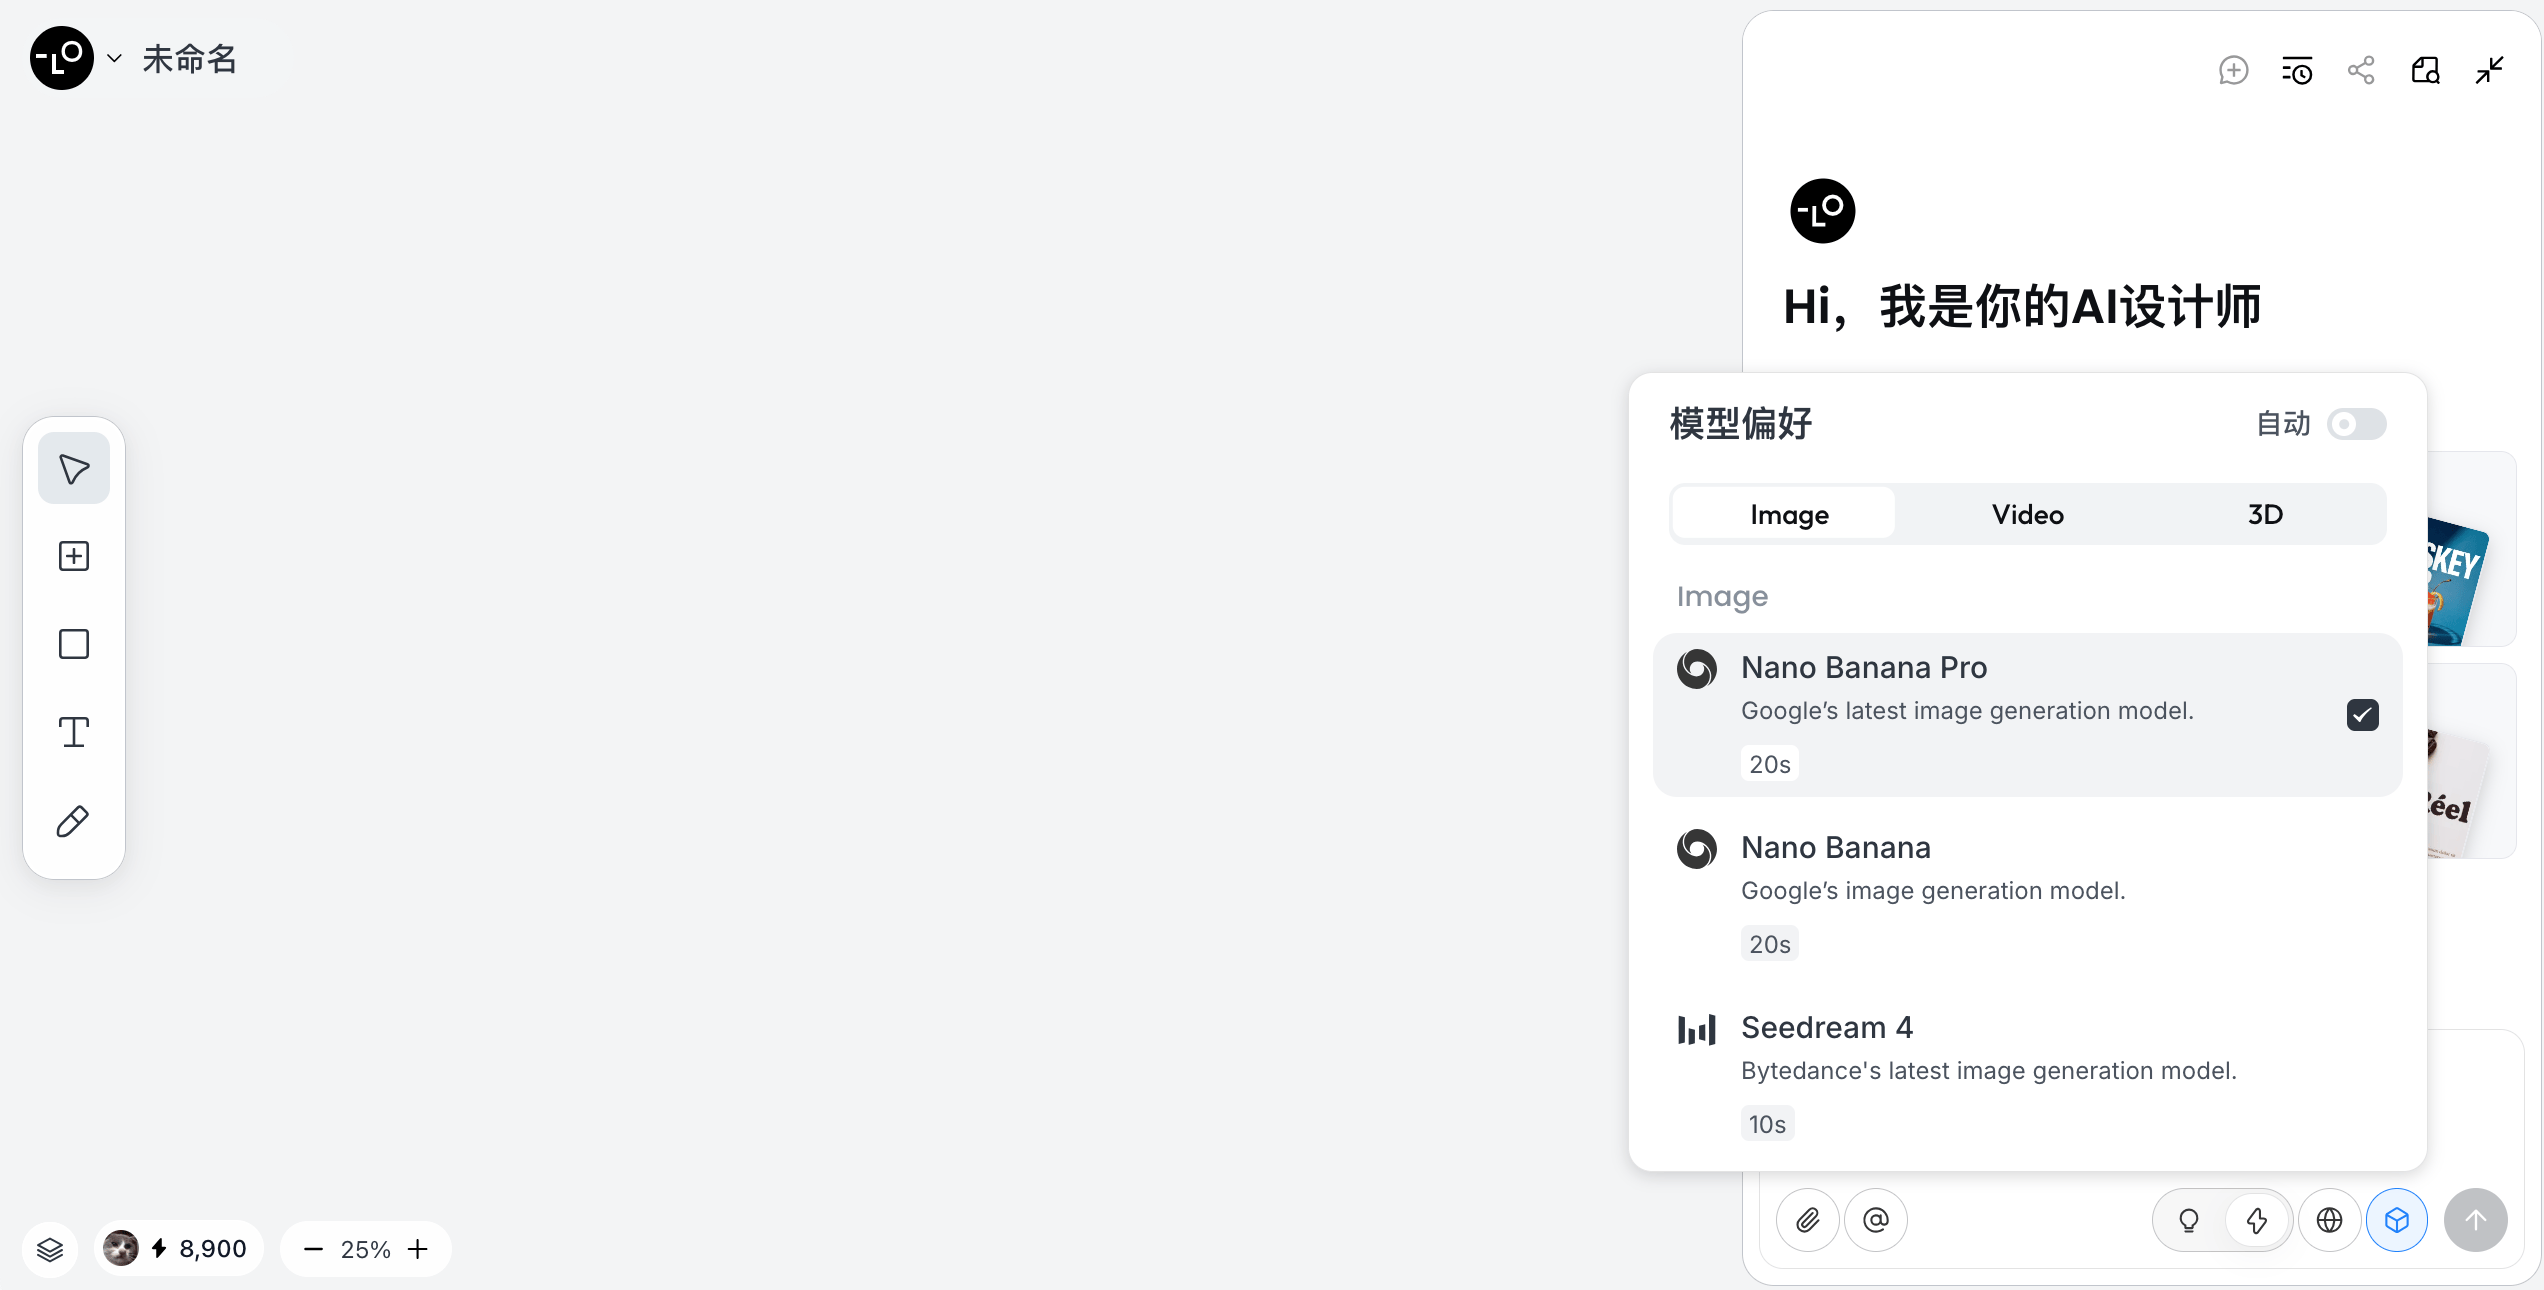This screenshot has width=2544, height=1290.
Task: Select the arrow pointer tool
Action: point(74,468)
